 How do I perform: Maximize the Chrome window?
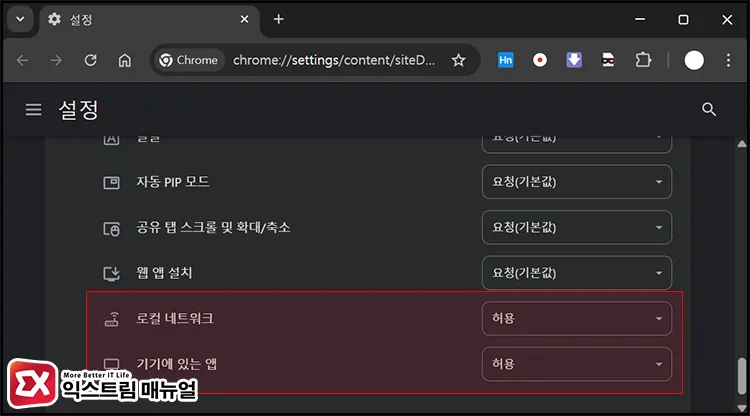pos(684,19)
